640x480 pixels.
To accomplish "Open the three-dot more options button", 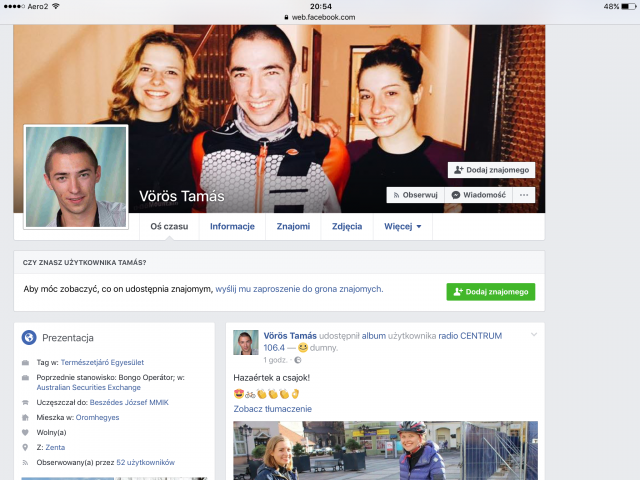I will click(524, 195).
